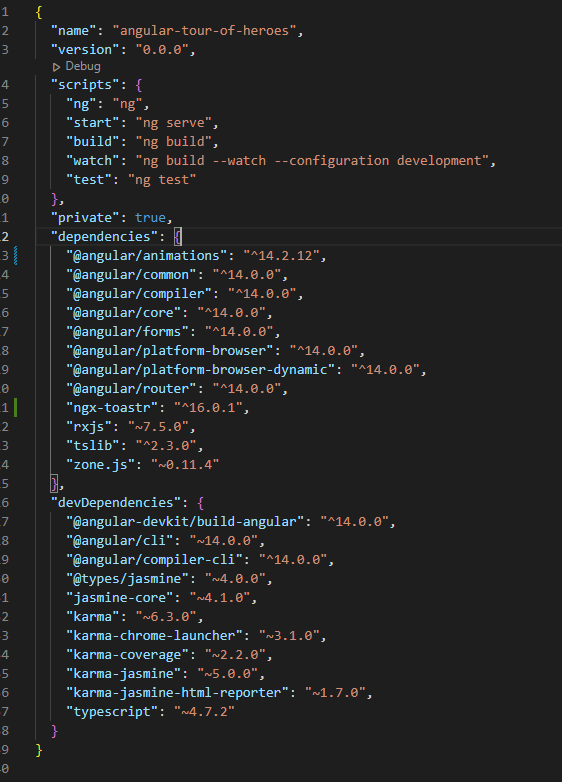Viewport: 562px width, 782px height.
Task: Click the green git gutter marker beside ngx-toastr
Action: (15, 407)
